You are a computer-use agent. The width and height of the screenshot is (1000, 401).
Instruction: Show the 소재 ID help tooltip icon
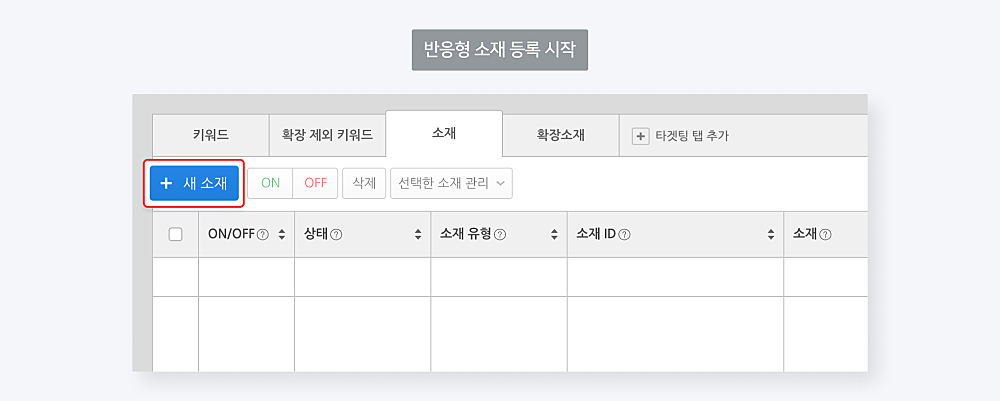pos(625,235)
